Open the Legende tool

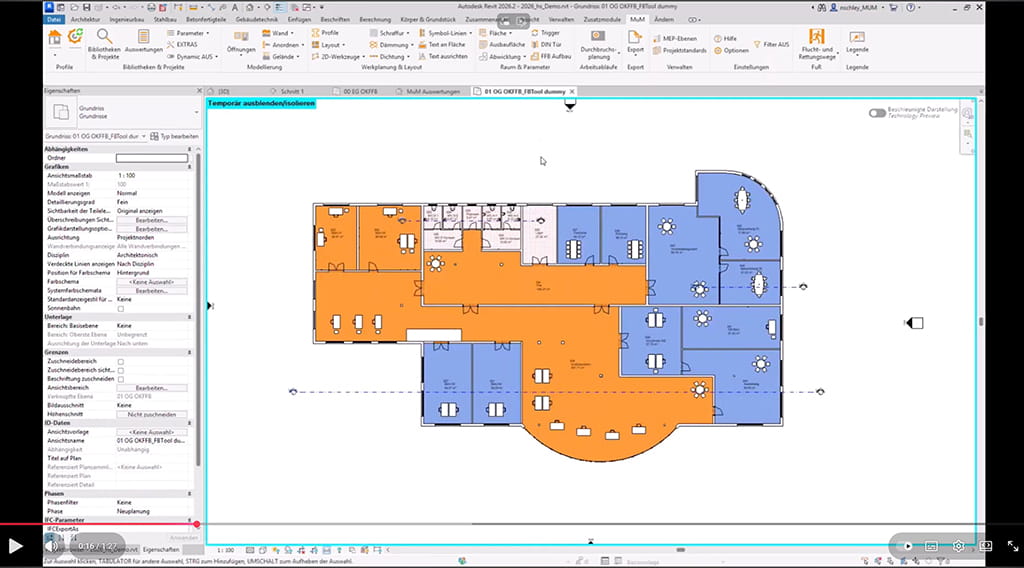point(857,42)
